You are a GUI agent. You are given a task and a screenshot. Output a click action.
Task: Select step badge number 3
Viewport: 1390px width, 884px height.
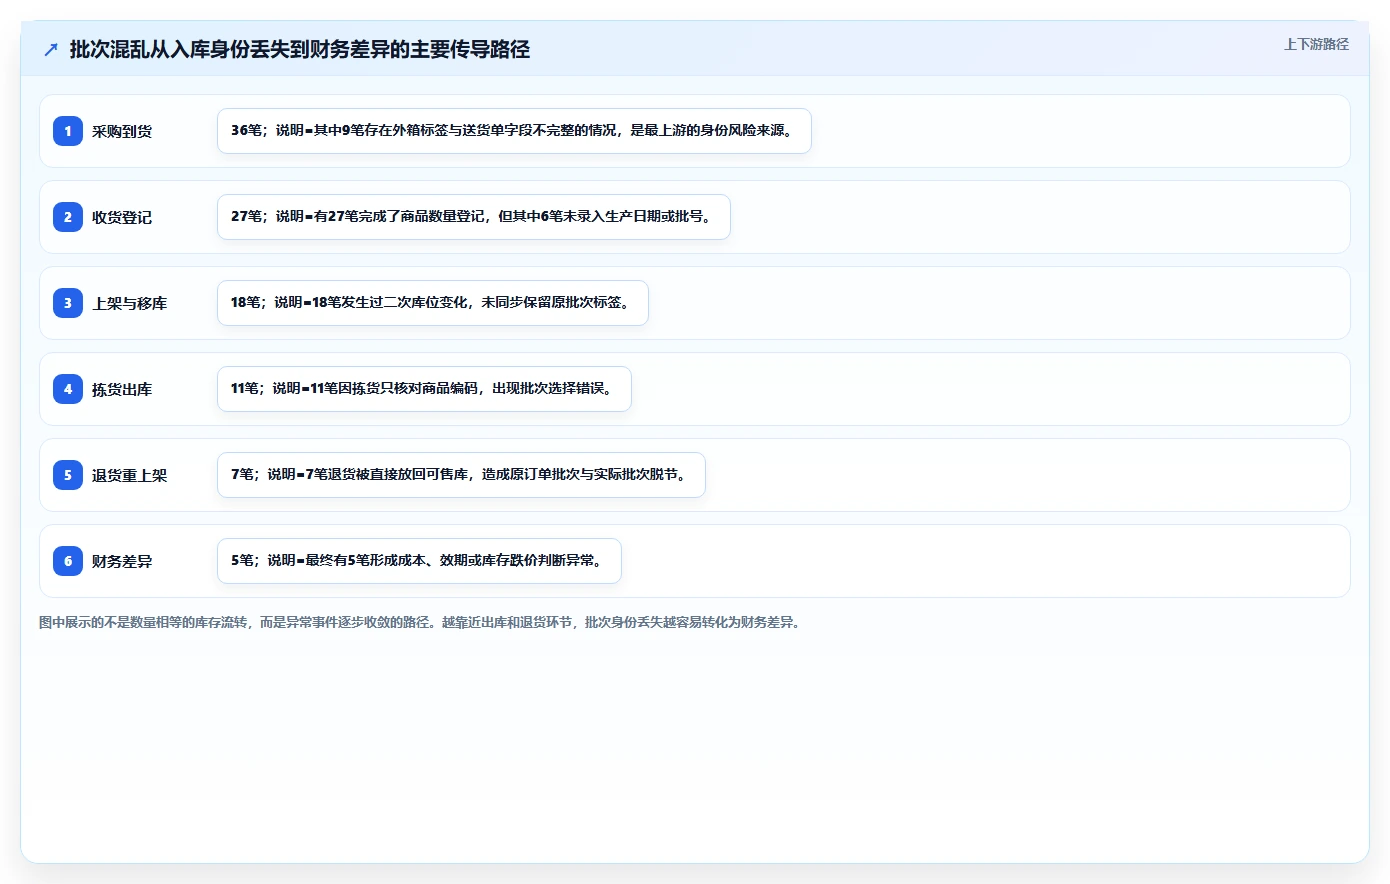click(68, 303)
